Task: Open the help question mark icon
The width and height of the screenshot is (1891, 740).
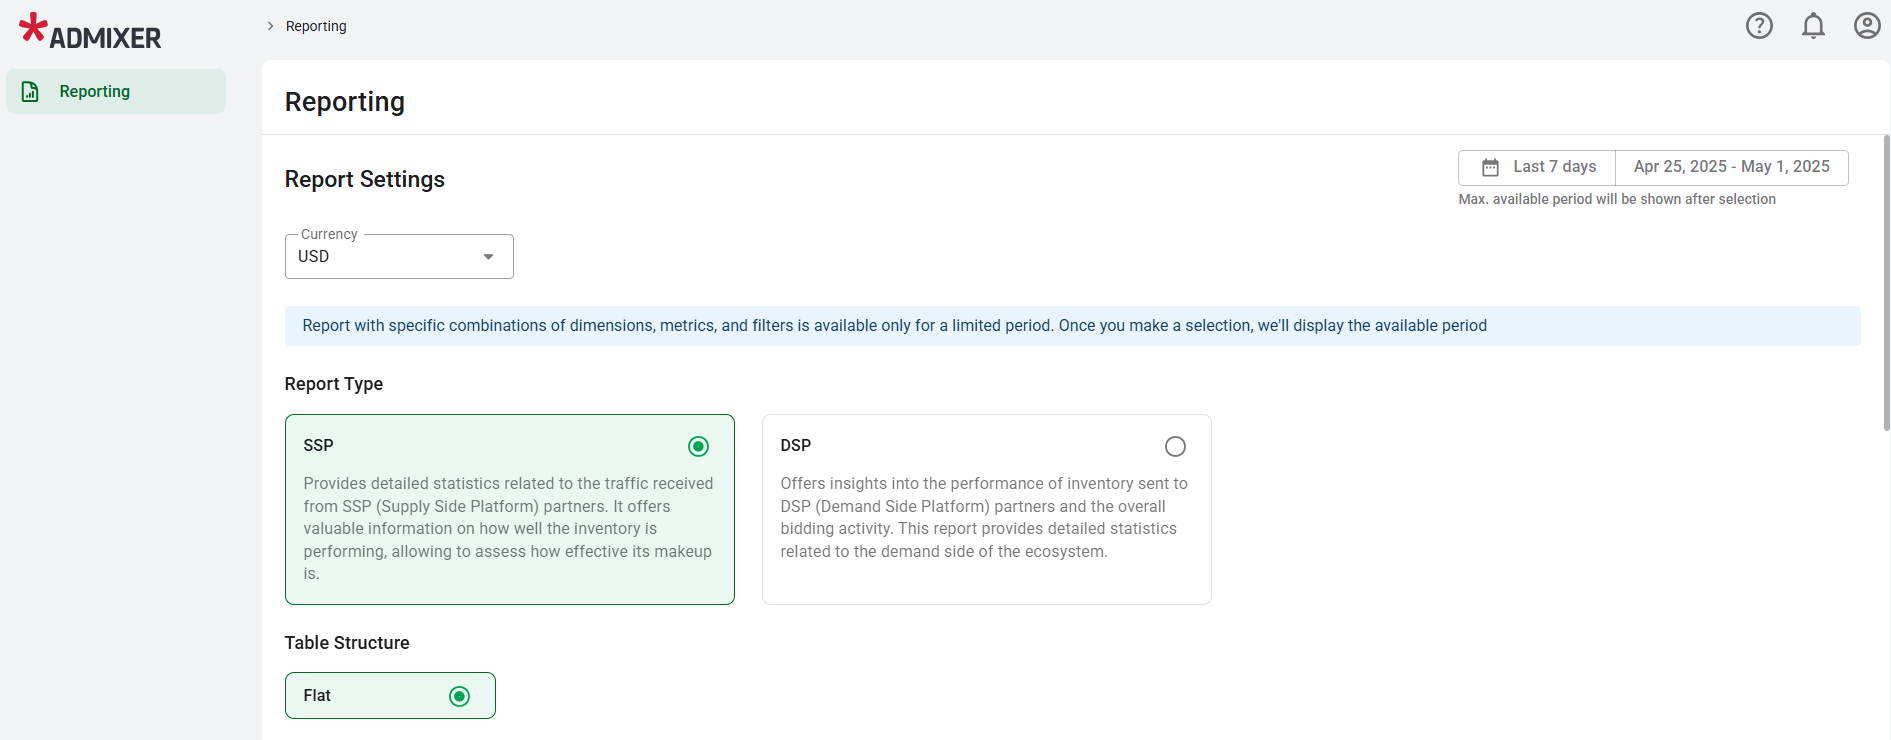Action: tap(1759, 26)
